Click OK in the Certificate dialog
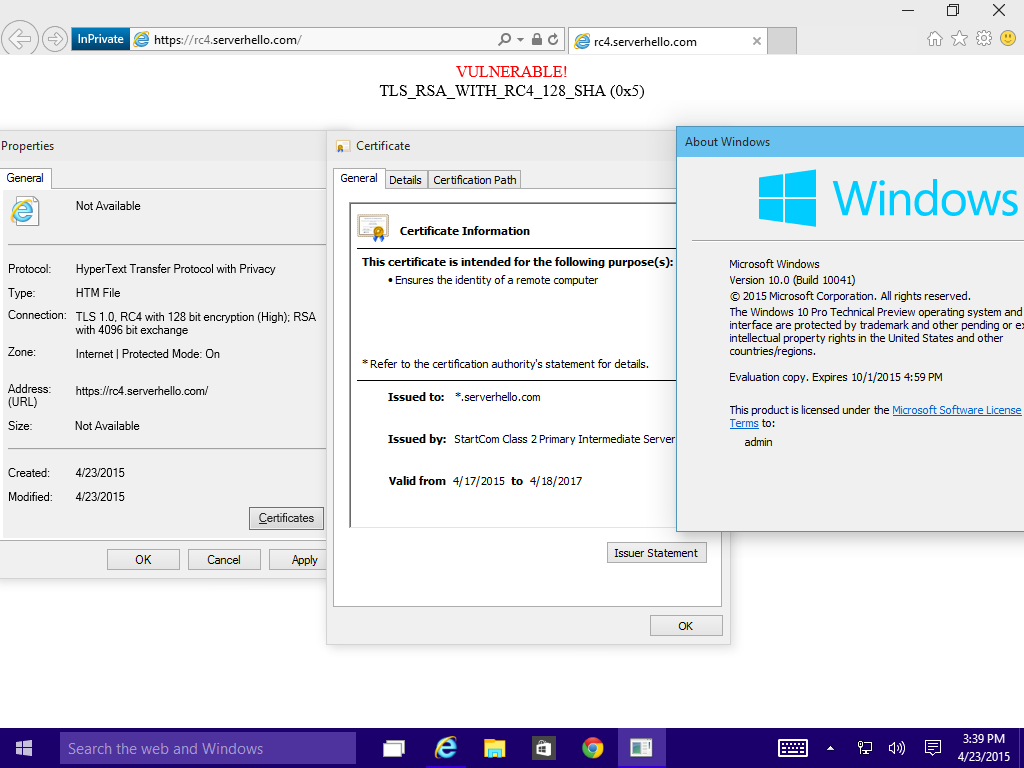The width and height of the screenshot is (1024, 768). [686, 626]
